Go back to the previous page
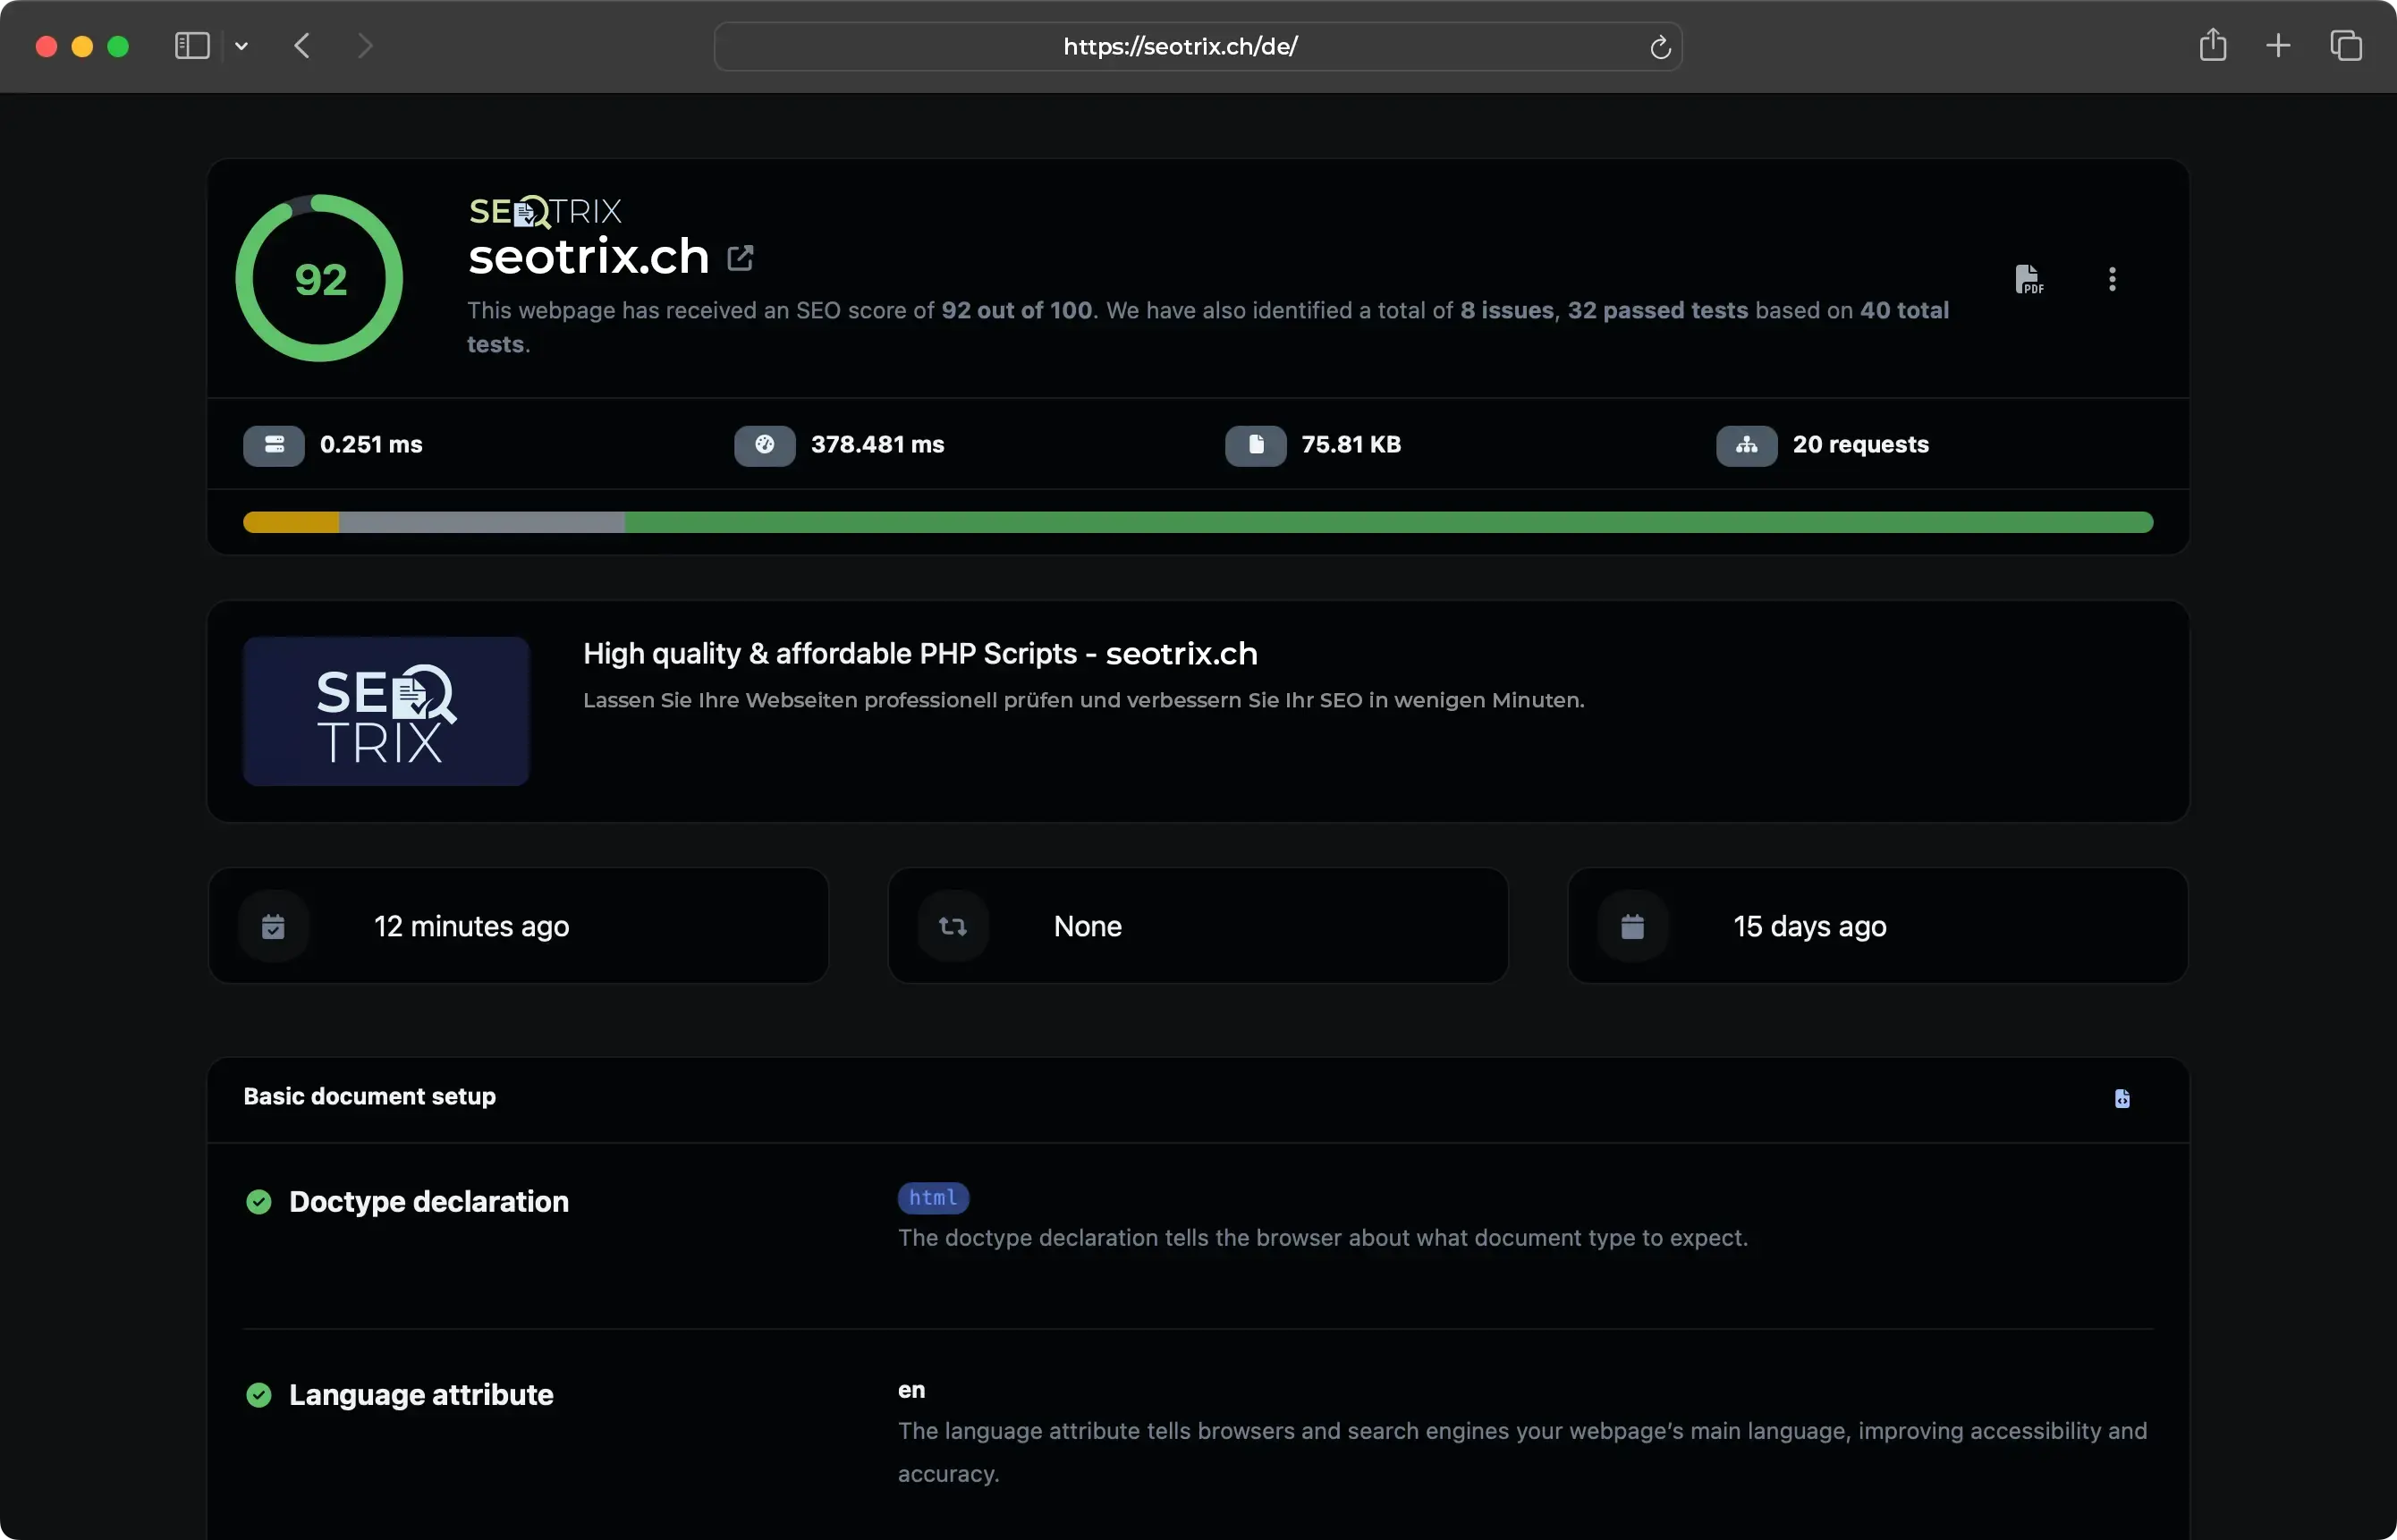 click(302, 46)
